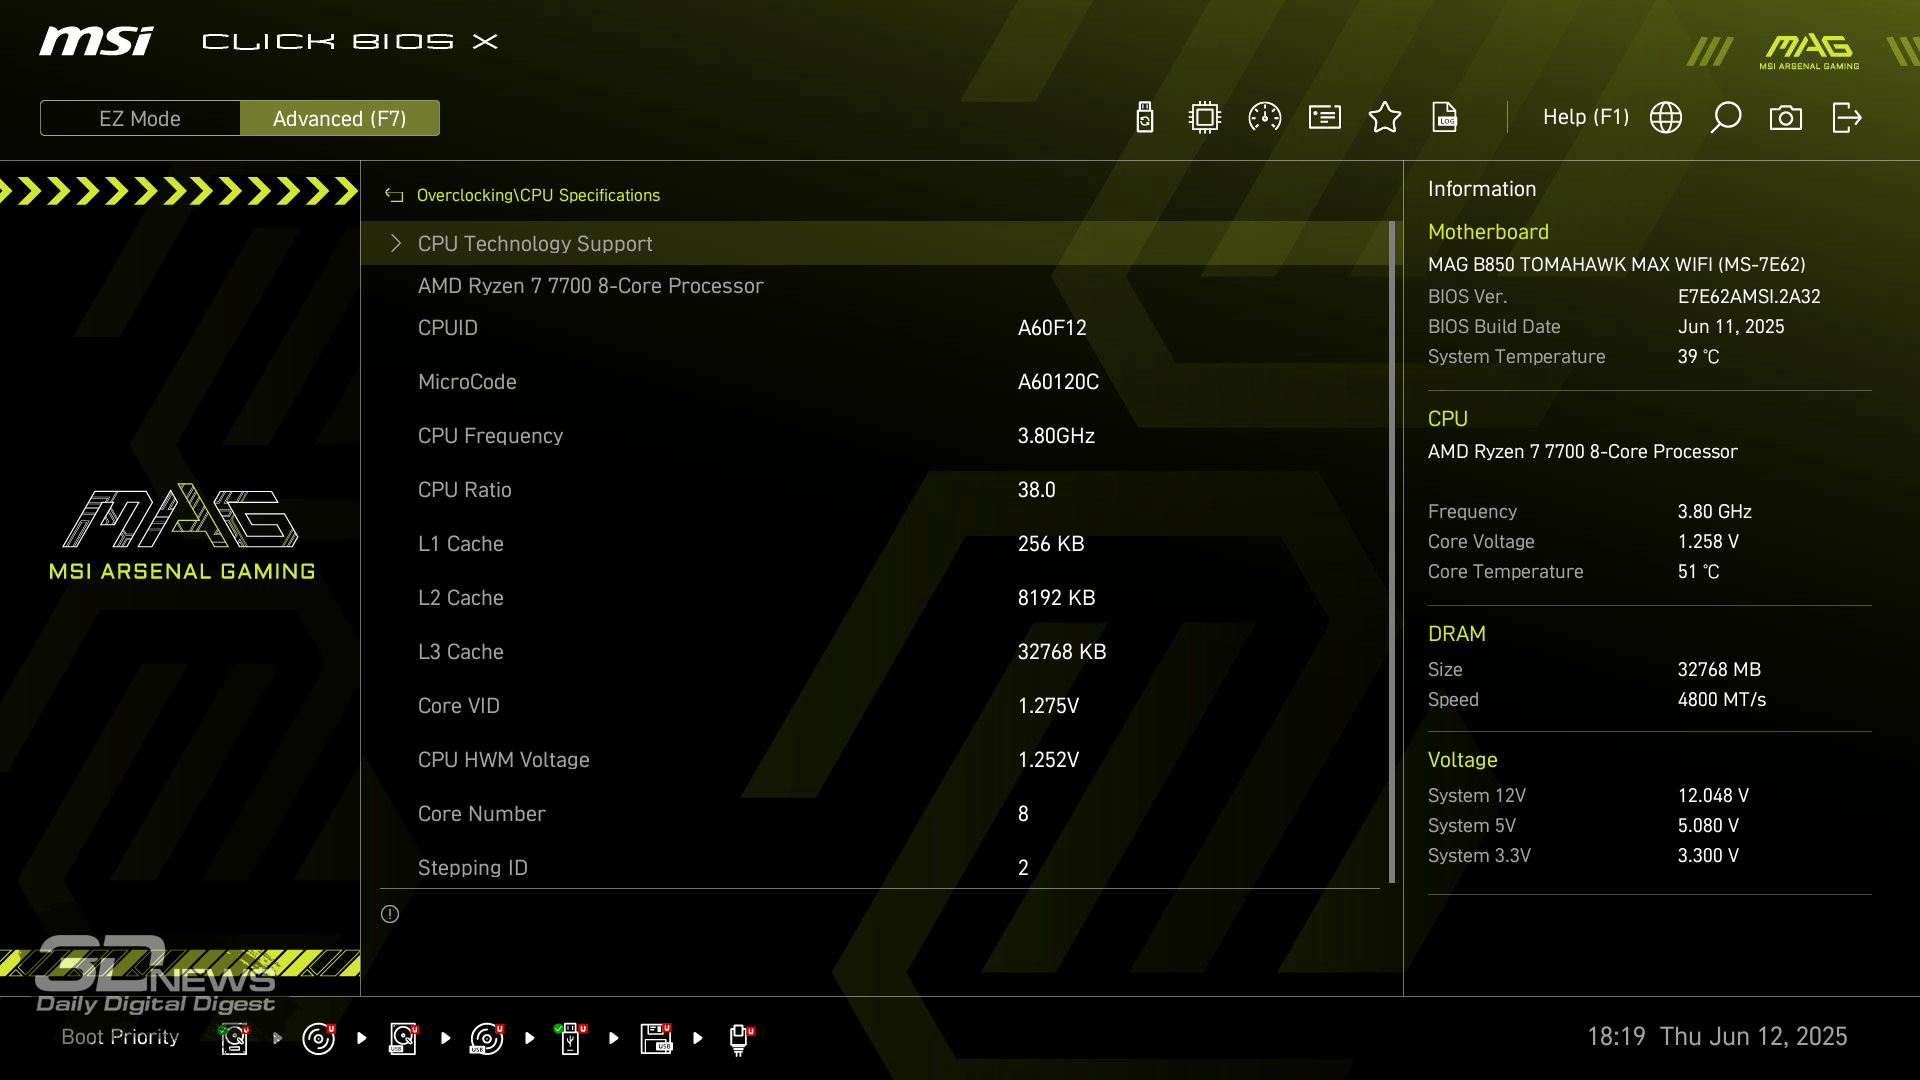
Task: Click the Motherboard heading in Information panel
Action: 1488,232
